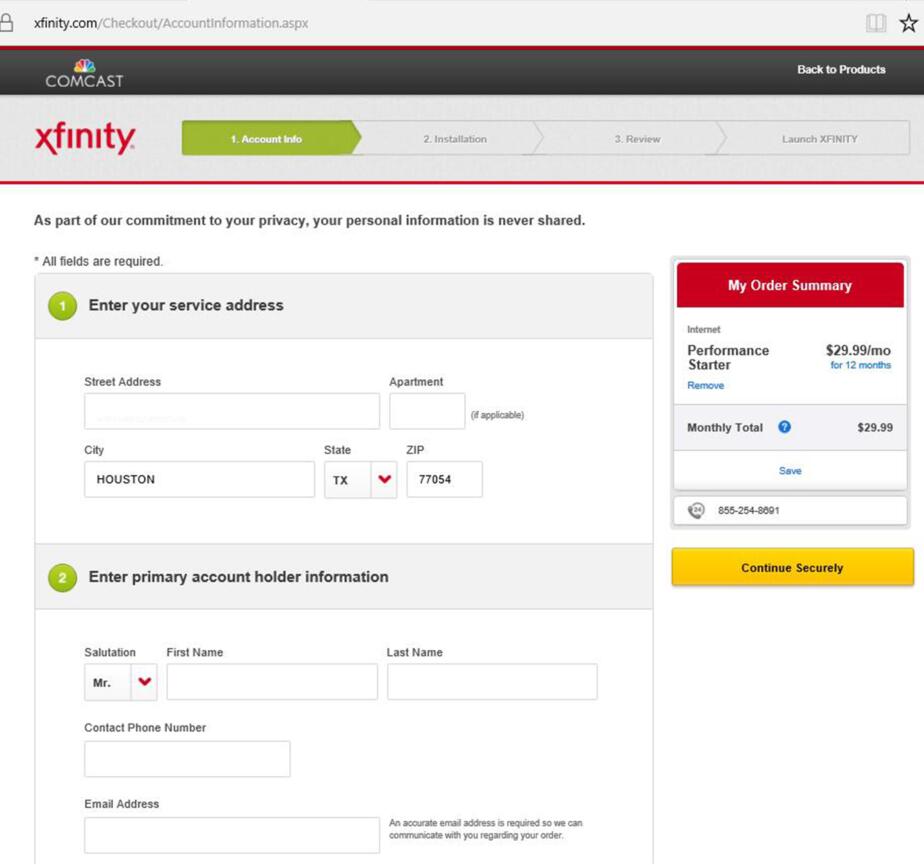This screenshot has width=924, height=865.
Task: Click the City field containing HOUSTON
Action: [x=200, y=479]
